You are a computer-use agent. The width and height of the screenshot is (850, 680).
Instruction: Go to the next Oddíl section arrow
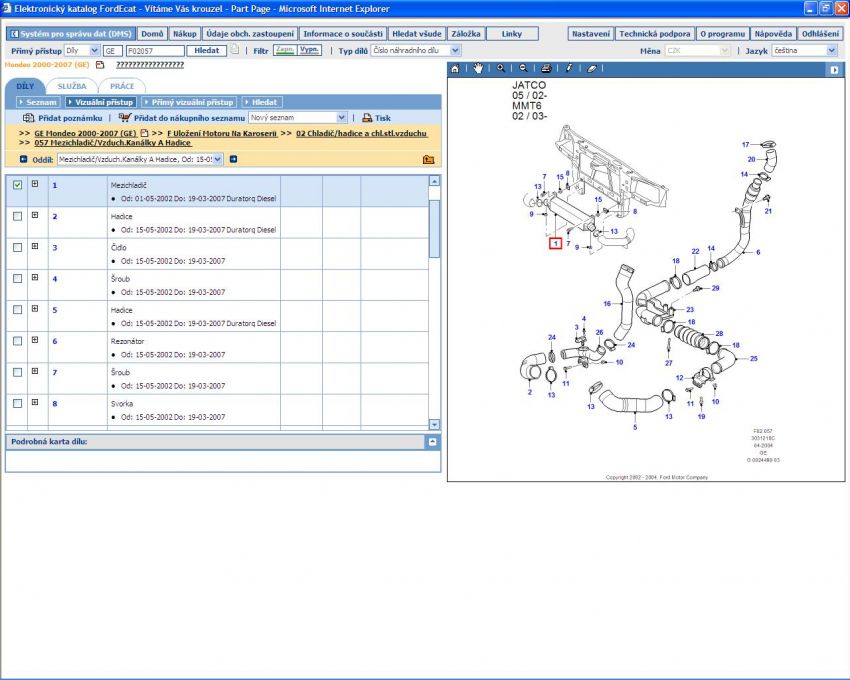(233, 159)
